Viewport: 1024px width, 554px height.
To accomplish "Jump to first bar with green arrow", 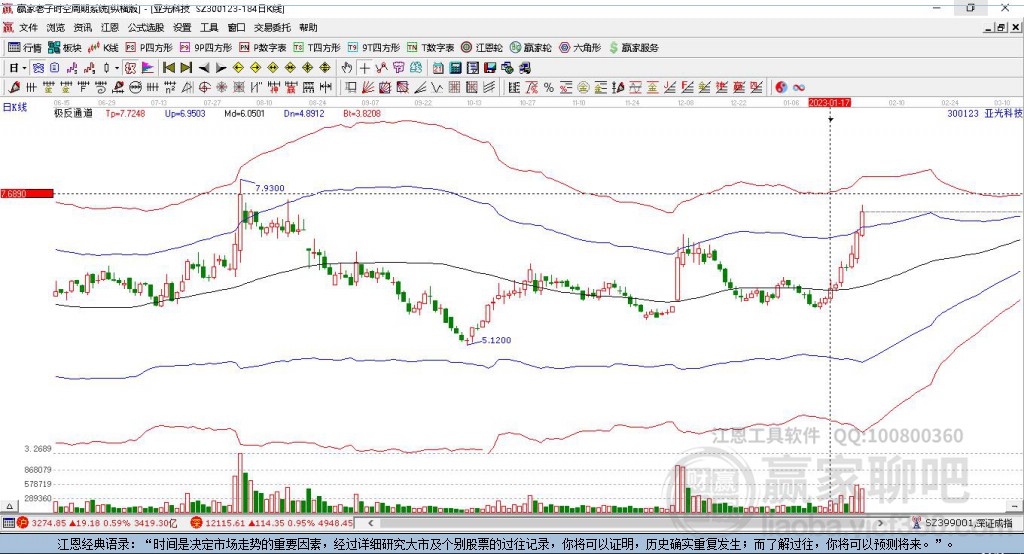I will click(167, 68).
